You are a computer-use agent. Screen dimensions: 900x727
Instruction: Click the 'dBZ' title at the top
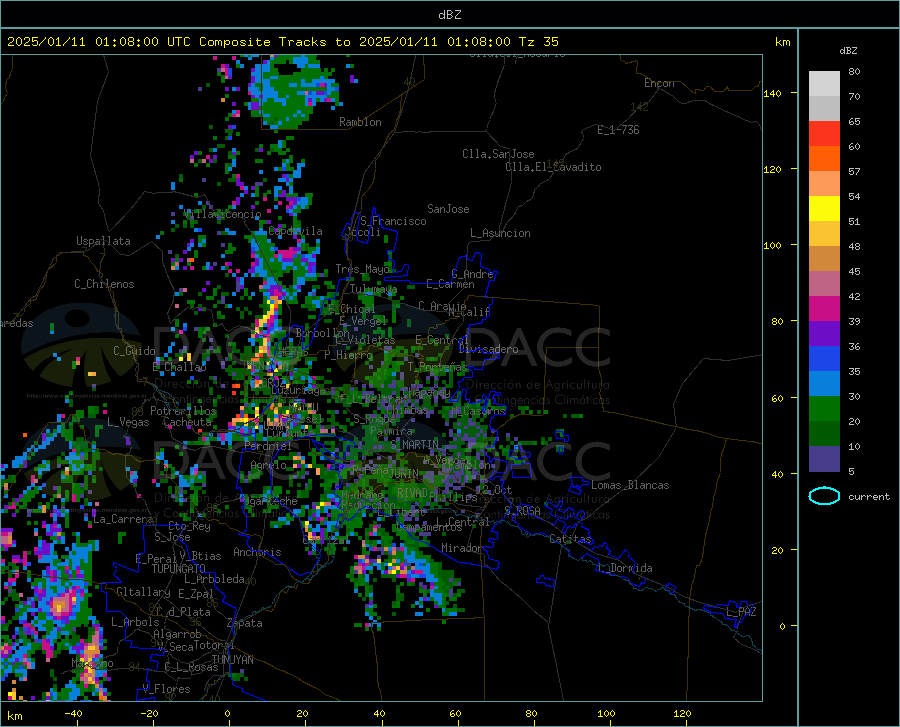tap(449, 15)
